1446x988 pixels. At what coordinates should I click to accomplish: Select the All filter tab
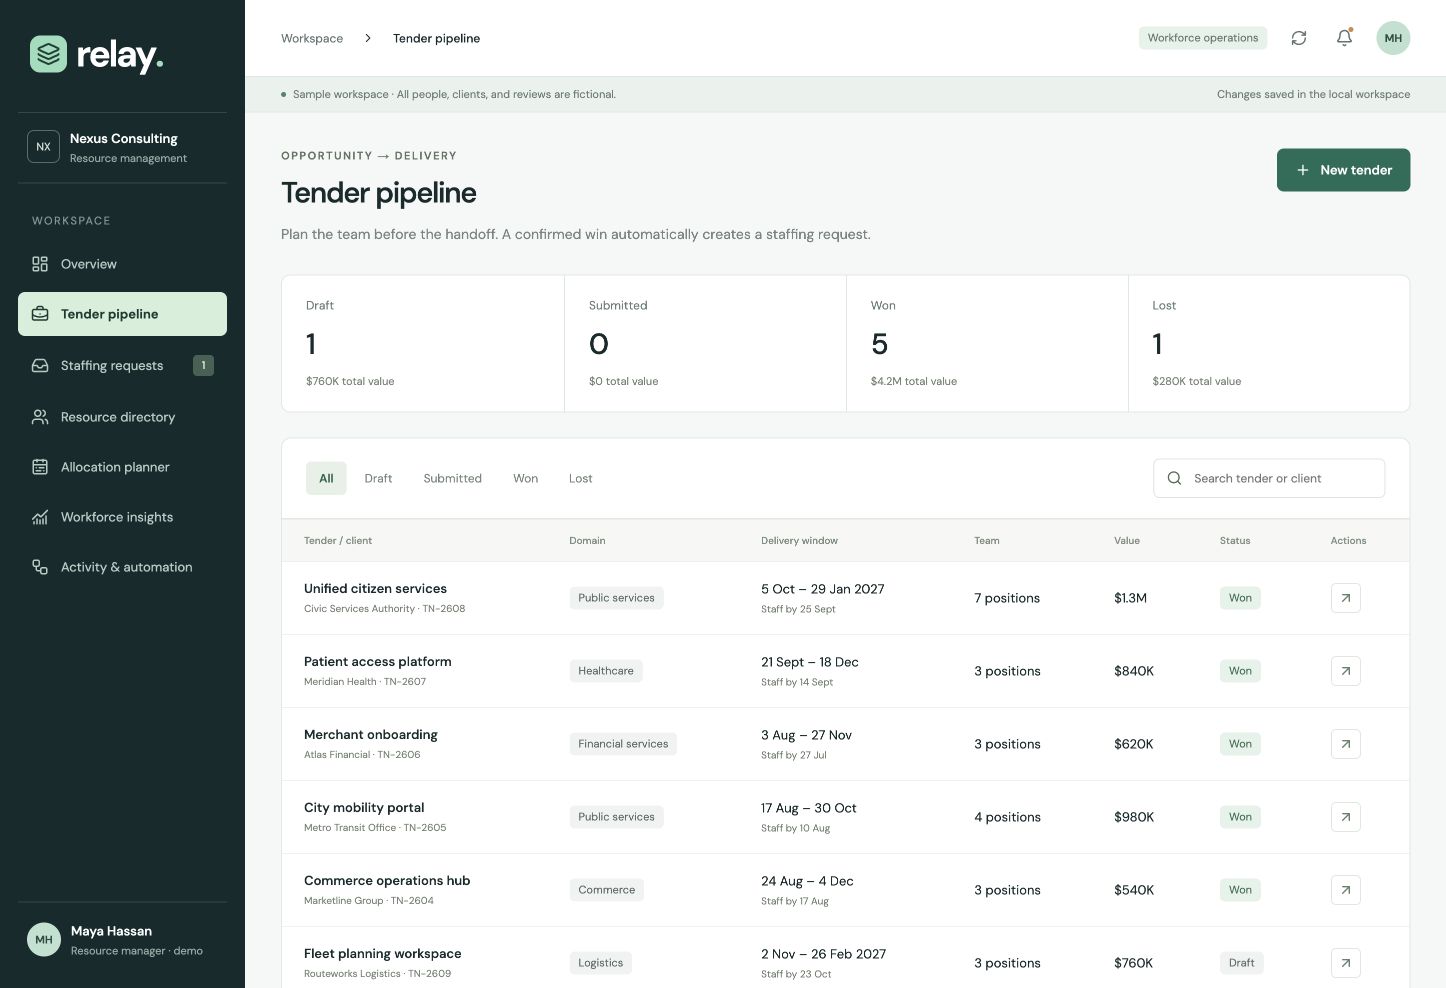[326, 478]
